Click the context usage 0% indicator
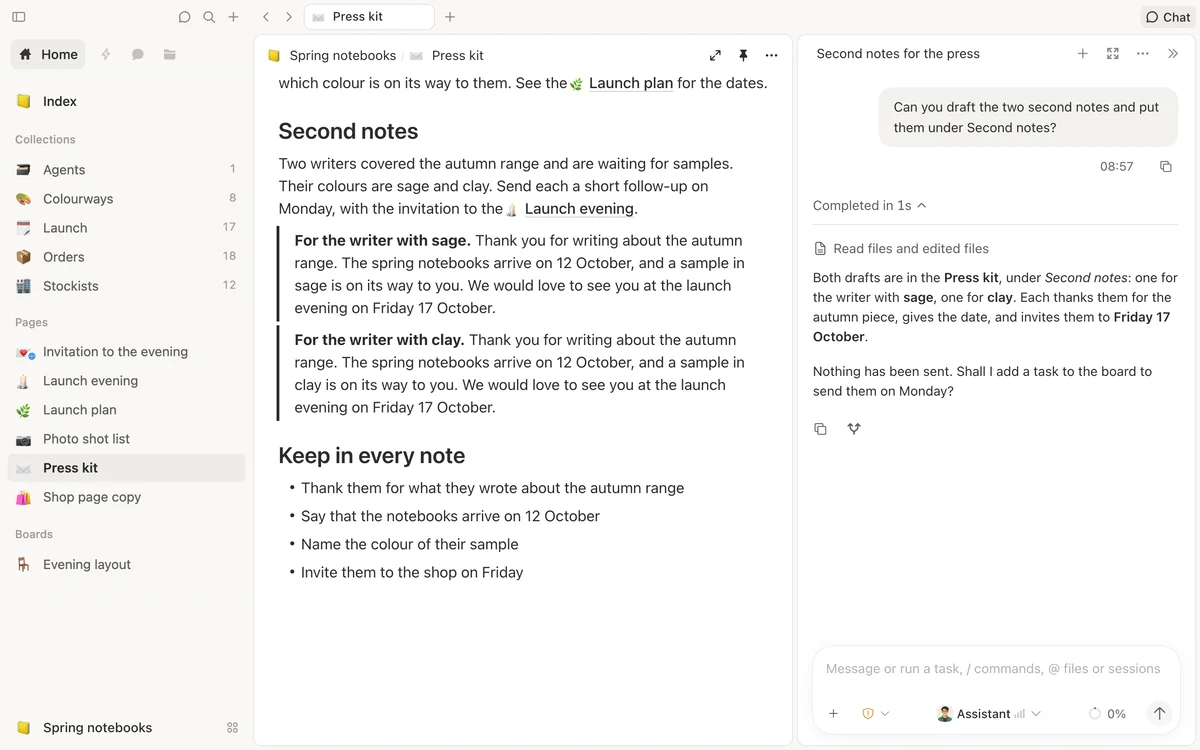 pyautogui.click(x=1107, y=714)
